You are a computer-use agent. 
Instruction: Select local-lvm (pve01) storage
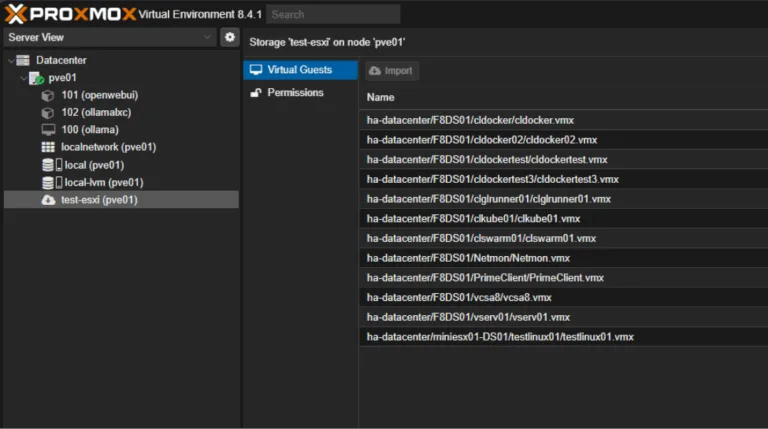pos(104,182)
